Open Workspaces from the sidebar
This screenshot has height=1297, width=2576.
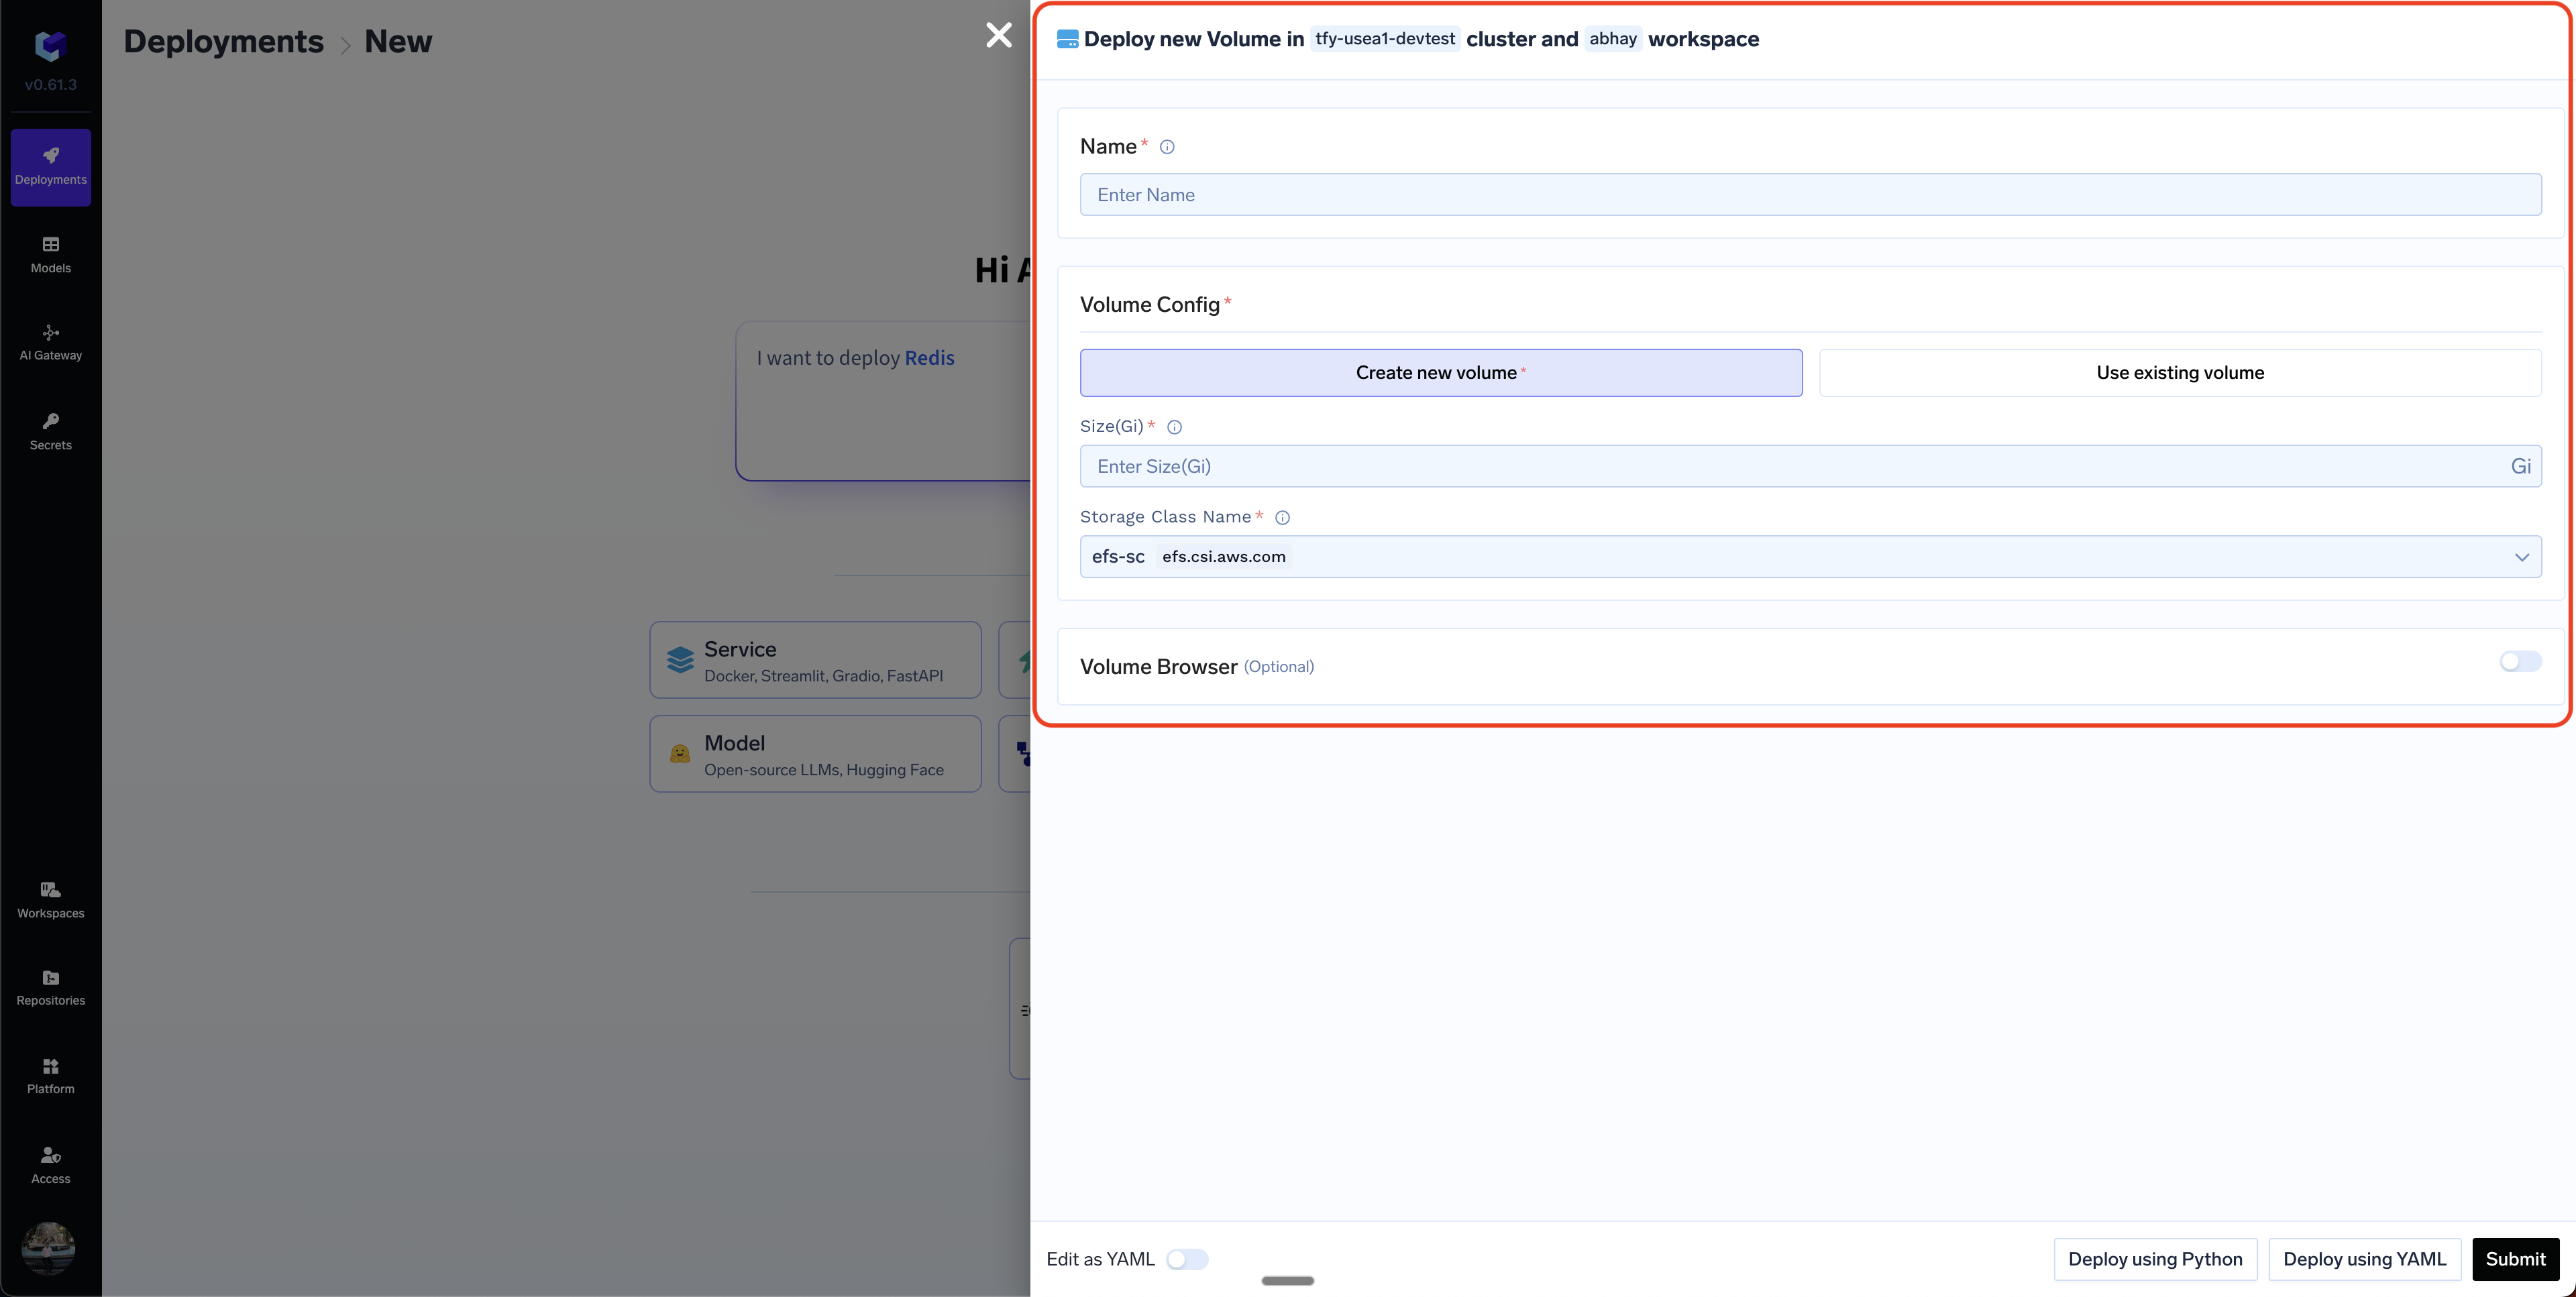[x=51, y=900]
